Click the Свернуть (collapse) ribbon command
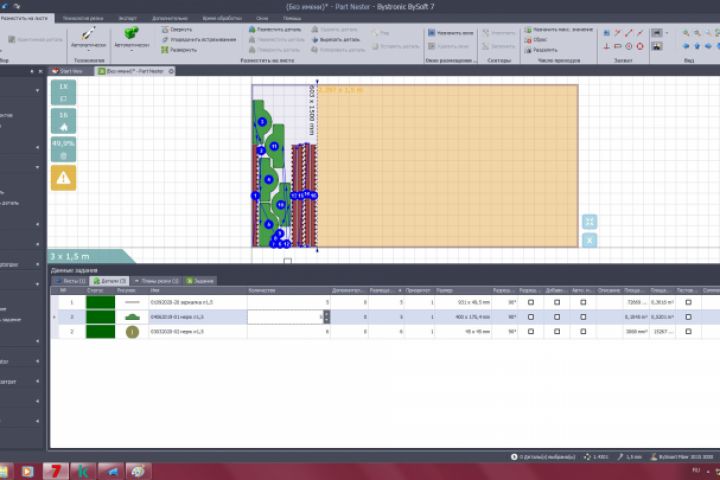 (x=177, y=29)
